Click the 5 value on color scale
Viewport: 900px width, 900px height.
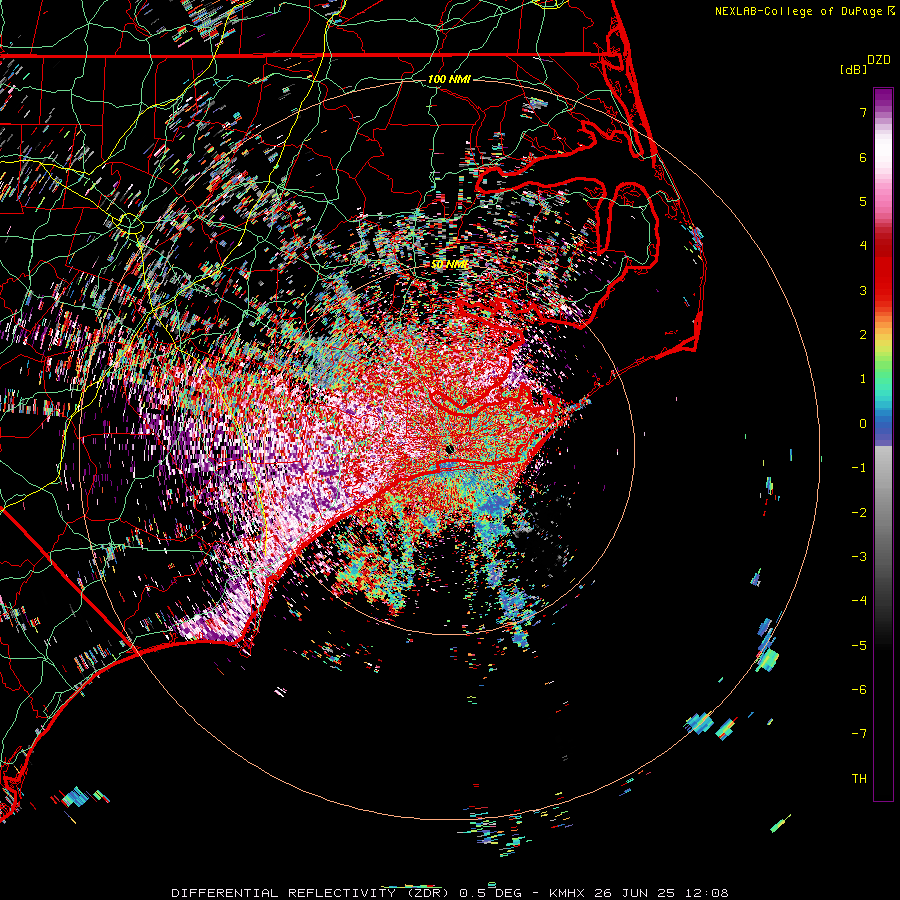pos(863,201)
